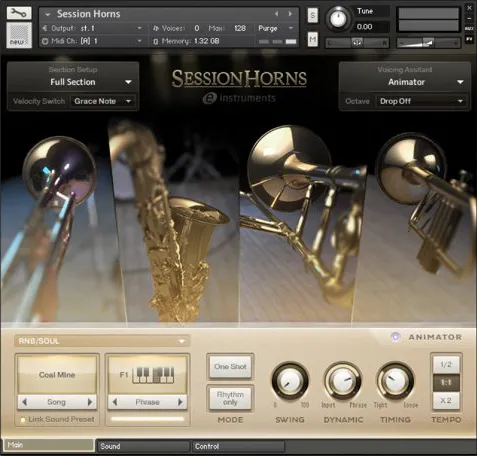This screenshot has height=456, width=477.
Task: Click the saxophone instrument image
Action: [177, 222]
